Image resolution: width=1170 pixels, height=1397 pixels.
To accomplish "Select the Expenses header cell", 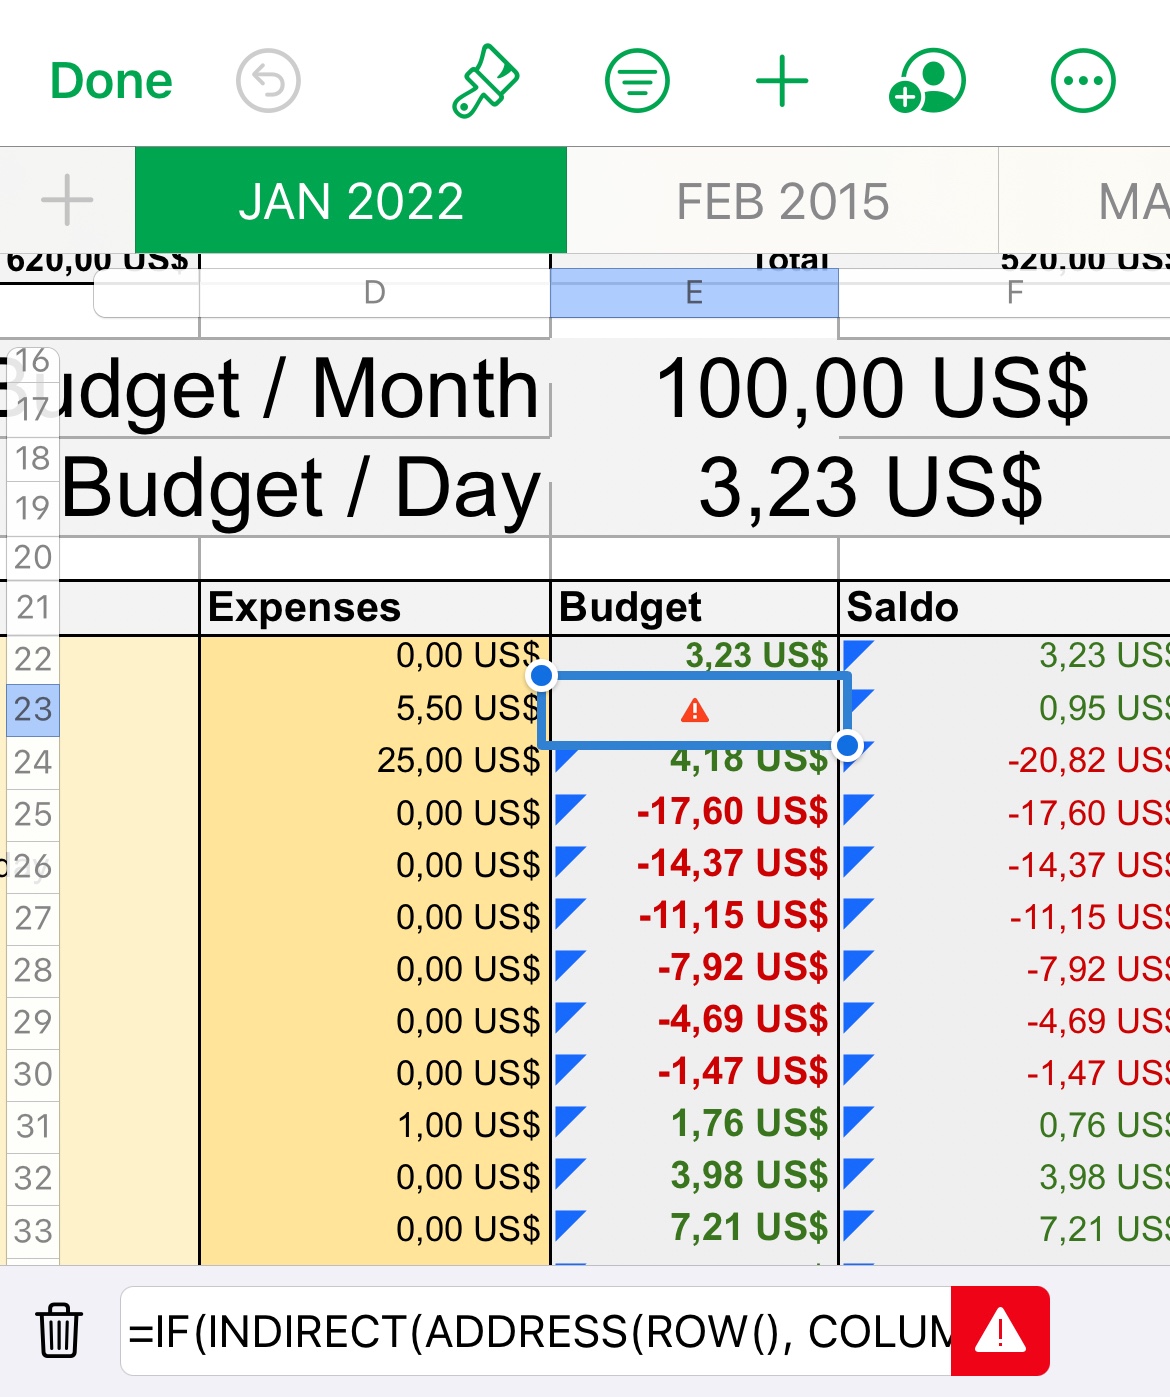I will [375, 607].
